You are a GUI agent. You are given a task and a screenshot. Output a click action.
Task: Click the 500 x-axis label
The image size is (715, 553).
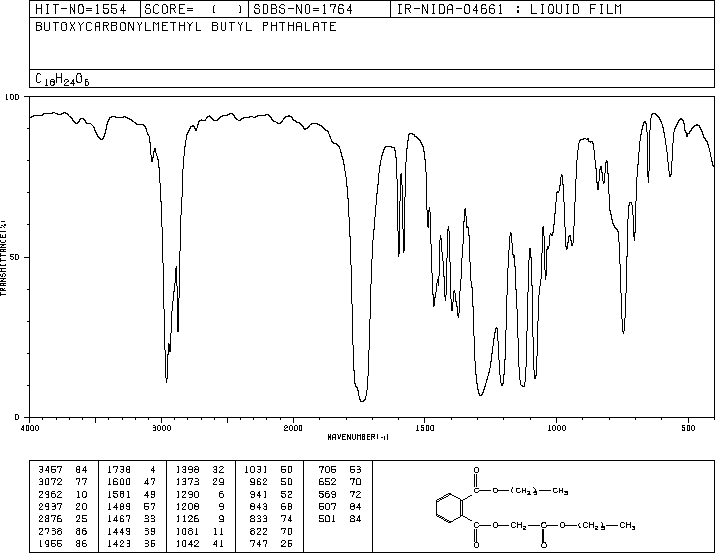688,428
